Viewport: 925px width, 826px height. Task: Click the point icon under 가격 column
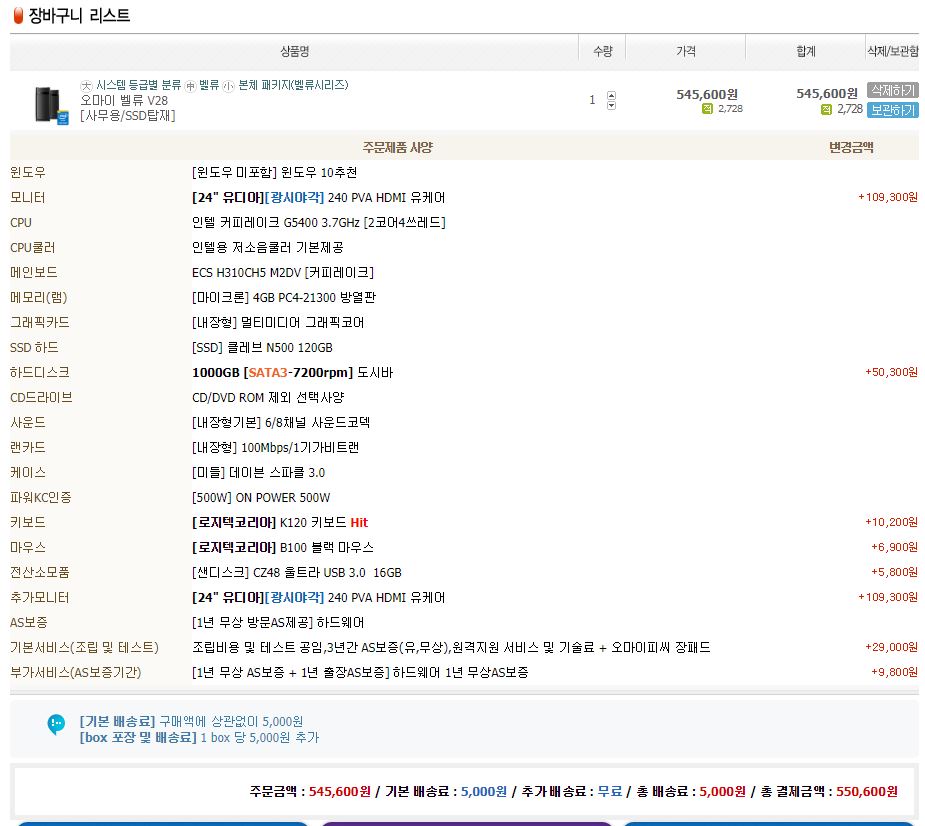point(707,109)
